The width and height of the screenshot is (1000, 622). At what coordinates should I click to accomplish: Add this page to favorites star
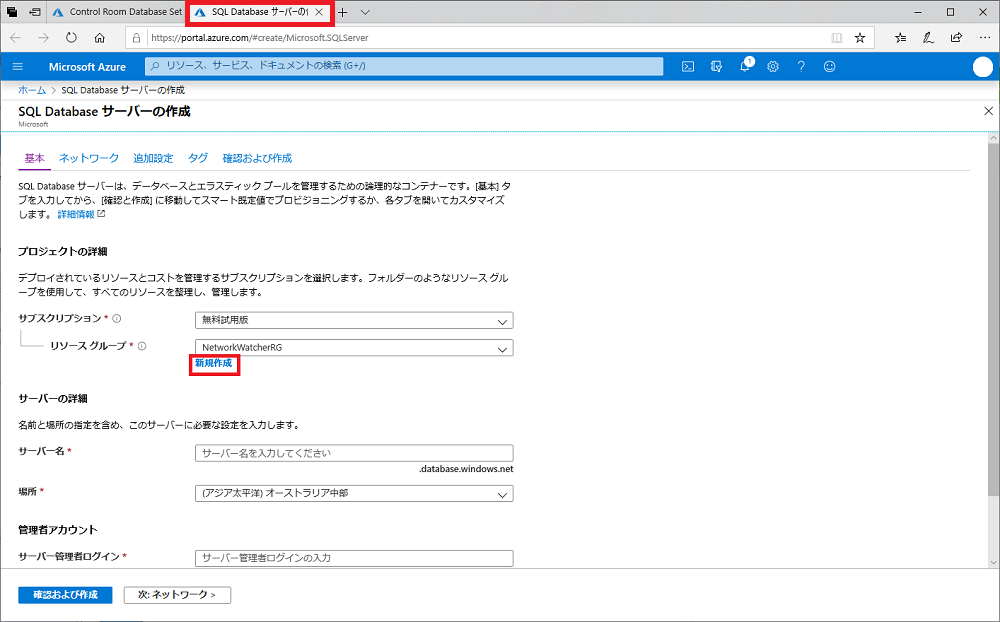[x=860, y=38]
